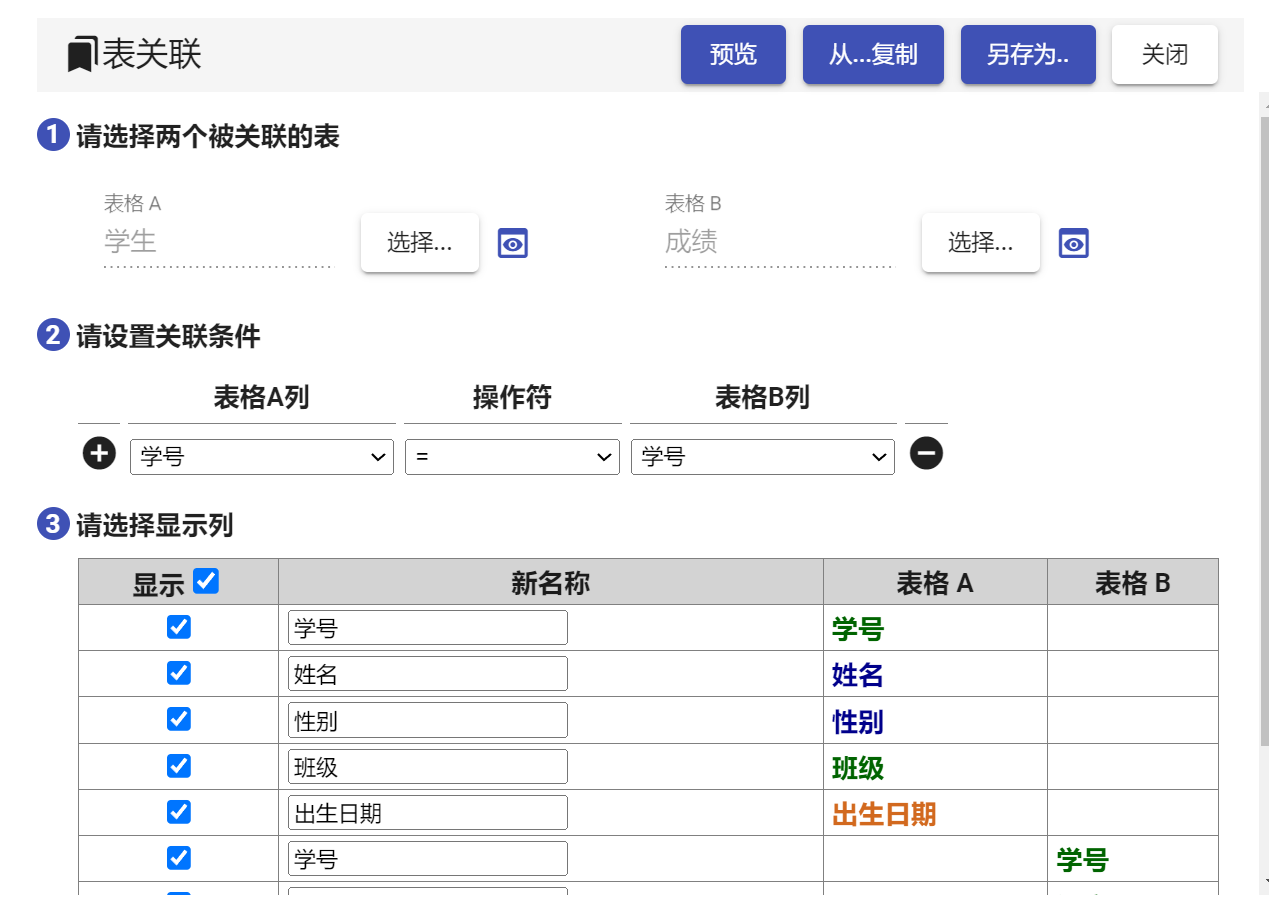Uncheck the display checkbox for 班级 row

179,765
